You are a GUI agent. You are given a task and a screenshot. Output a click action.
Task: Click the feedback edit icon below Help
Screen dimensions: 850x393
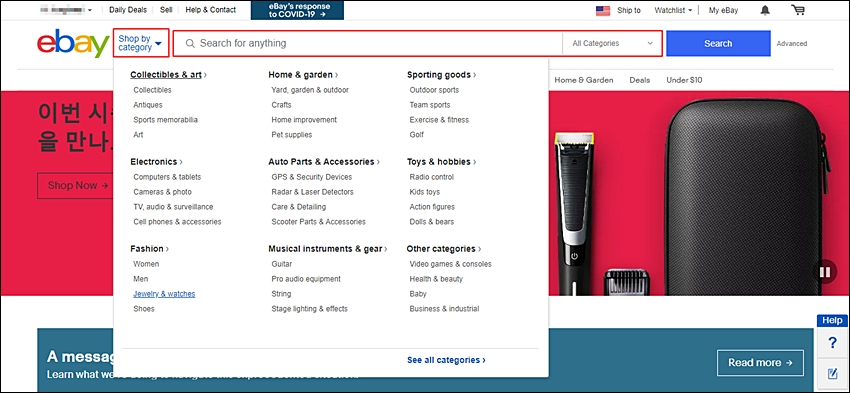click(x=833, y=373)
